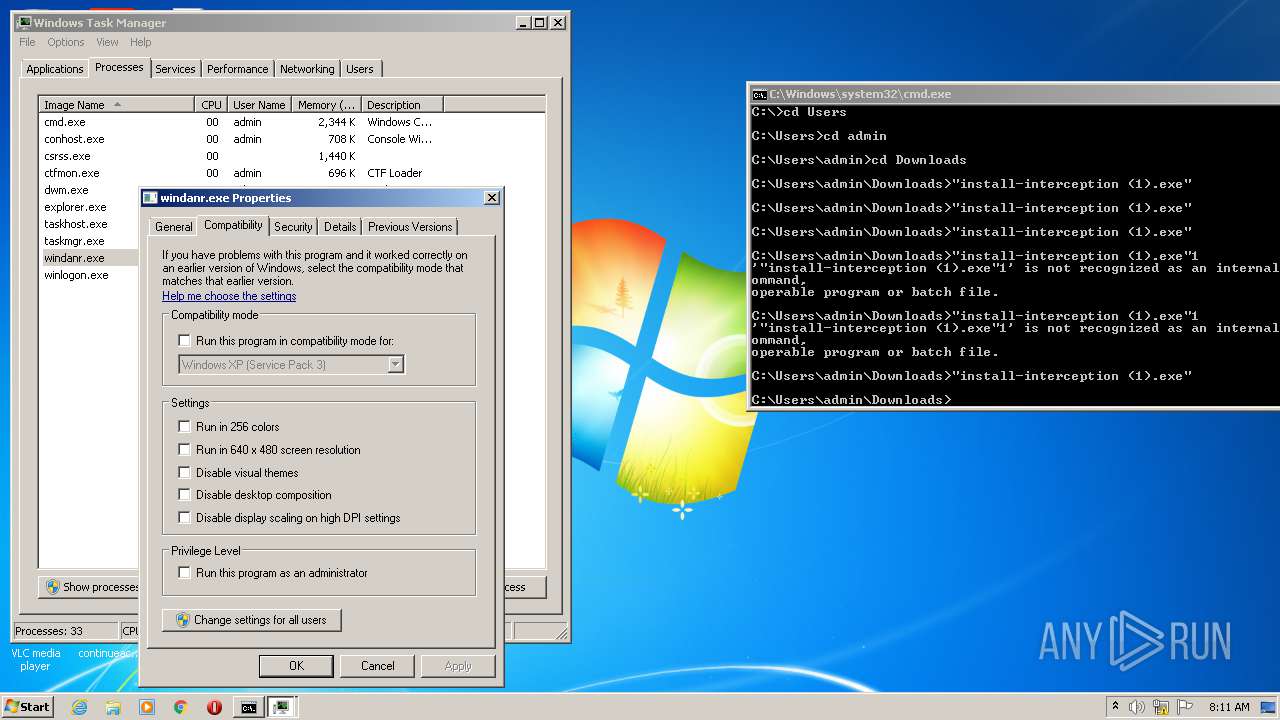Open the Task Manager Services tab

coord(175,69)
